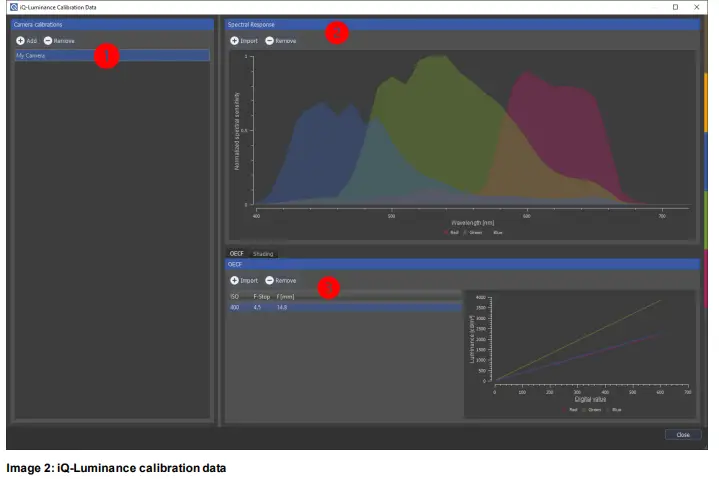Open the OECF tab

[x=236, y=254]
